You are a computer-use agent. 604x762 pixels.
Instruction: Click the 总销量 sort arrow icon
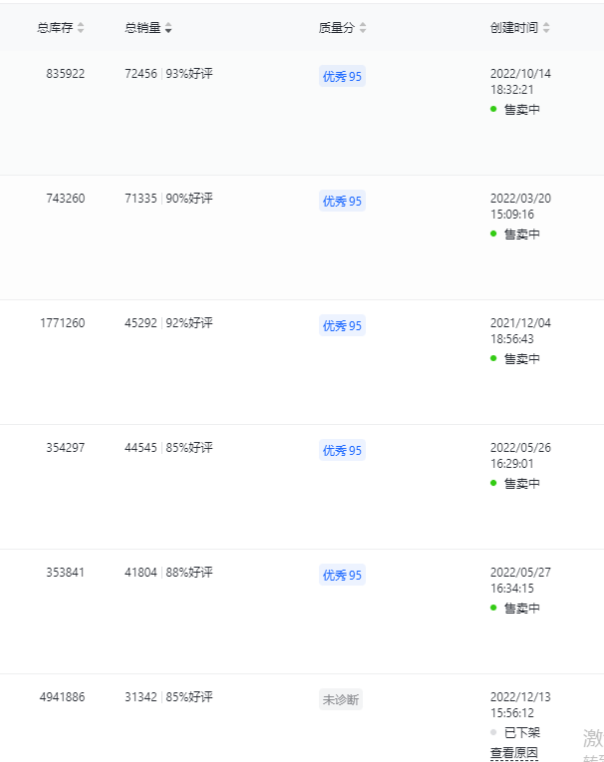[168, 28]
